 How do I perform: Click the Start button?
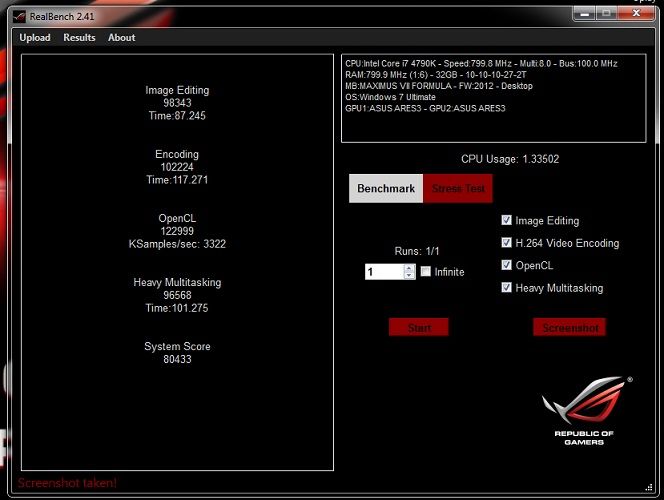[419, 327]
